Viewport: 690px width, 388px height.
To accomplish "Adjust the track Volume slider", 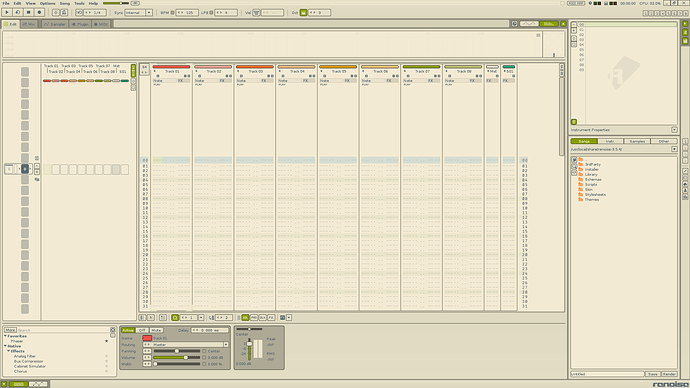I will point(176,358).
